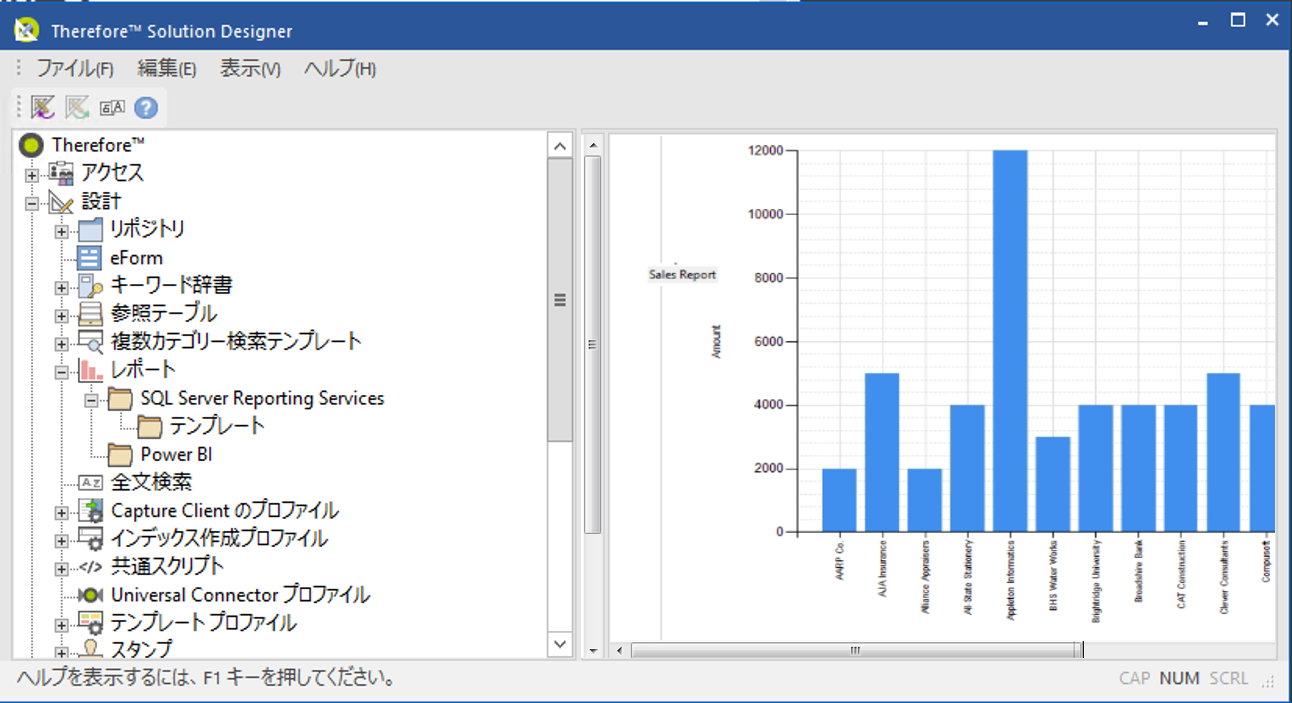The width and height of the screenshot is (1292, 703).
Task: Click the 全文検索 A-Z icon
Action: pyautogui.click(x=90, y=482)
